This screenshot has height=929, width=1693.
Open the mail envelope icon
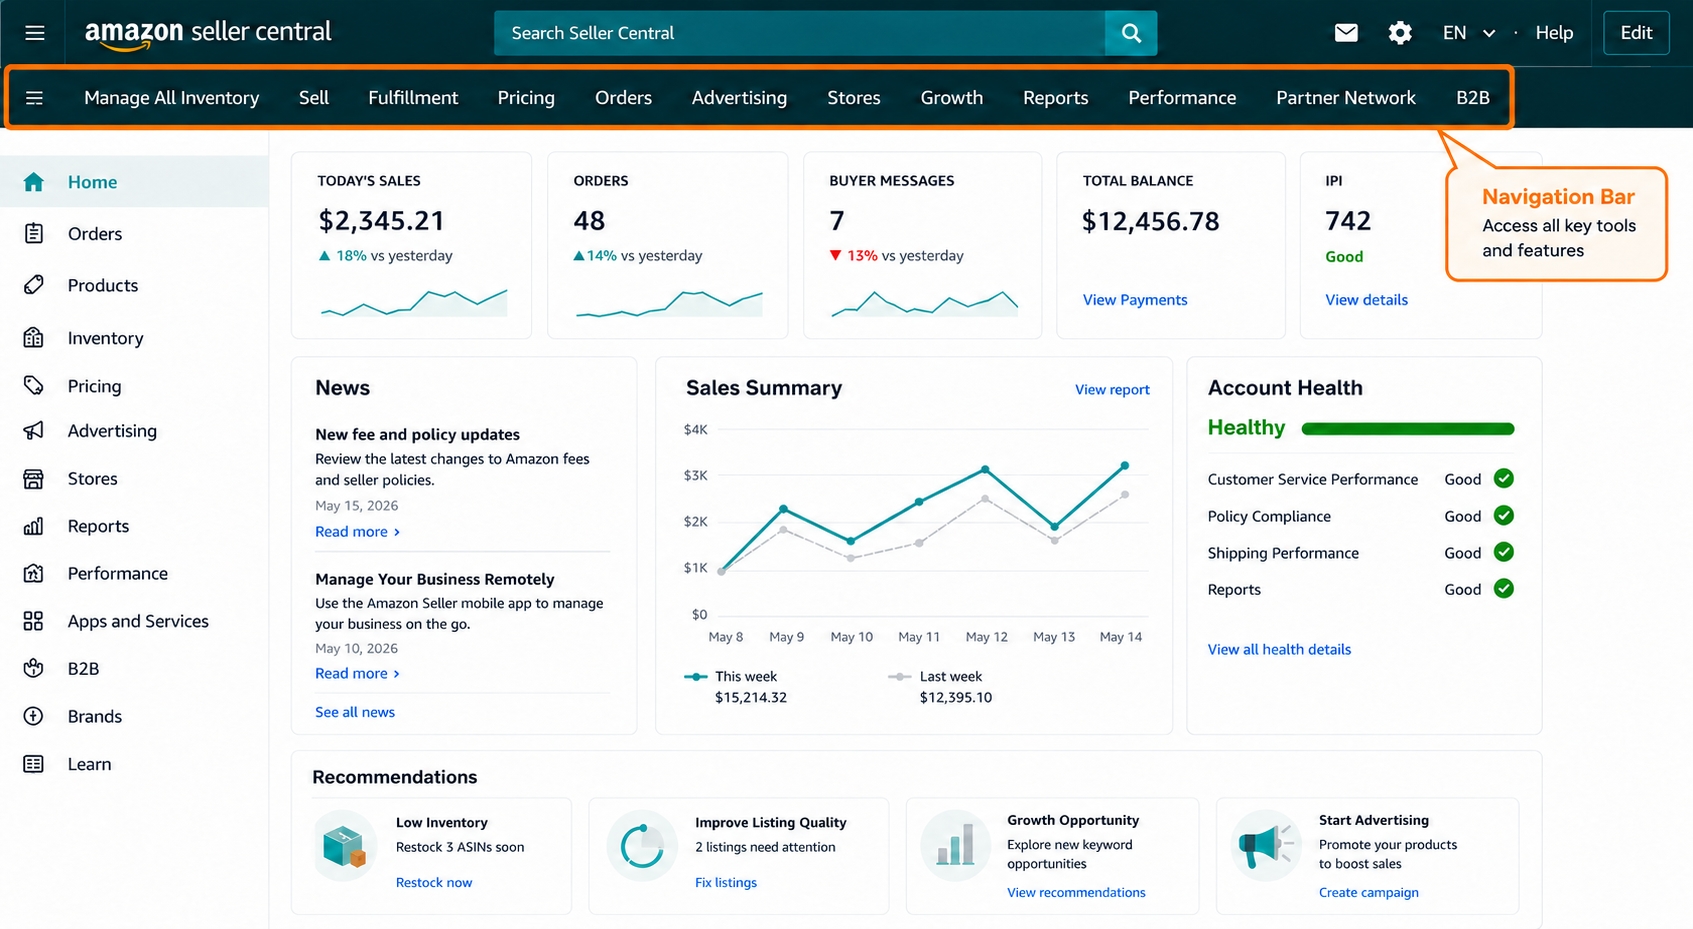[1346, 33]
